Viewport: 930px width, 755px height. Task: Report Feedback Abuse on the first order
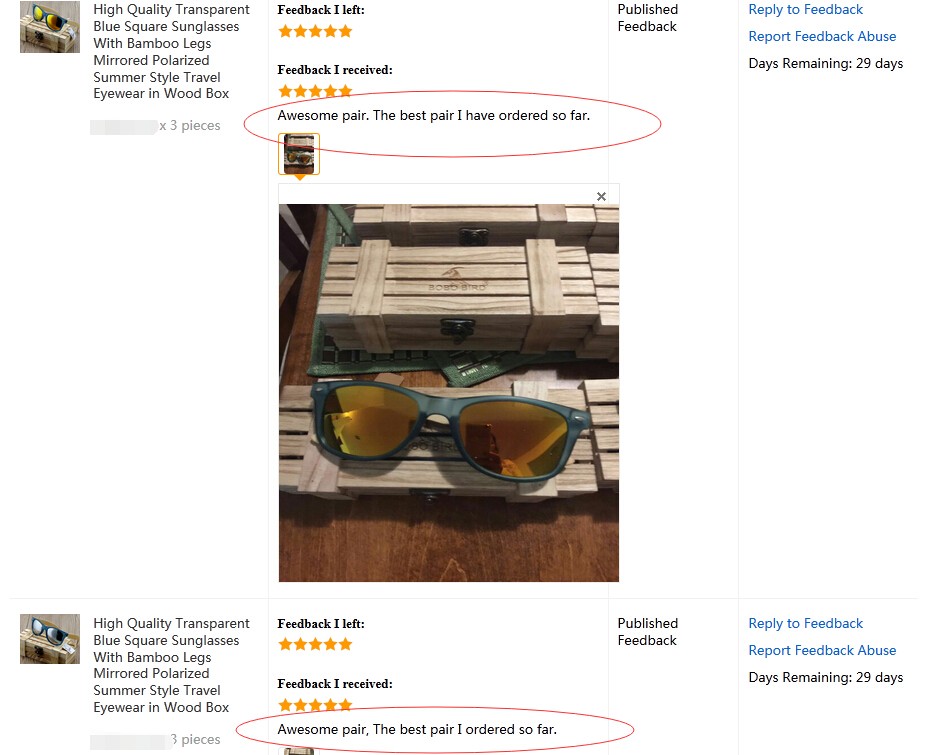(x=822, y=37)
